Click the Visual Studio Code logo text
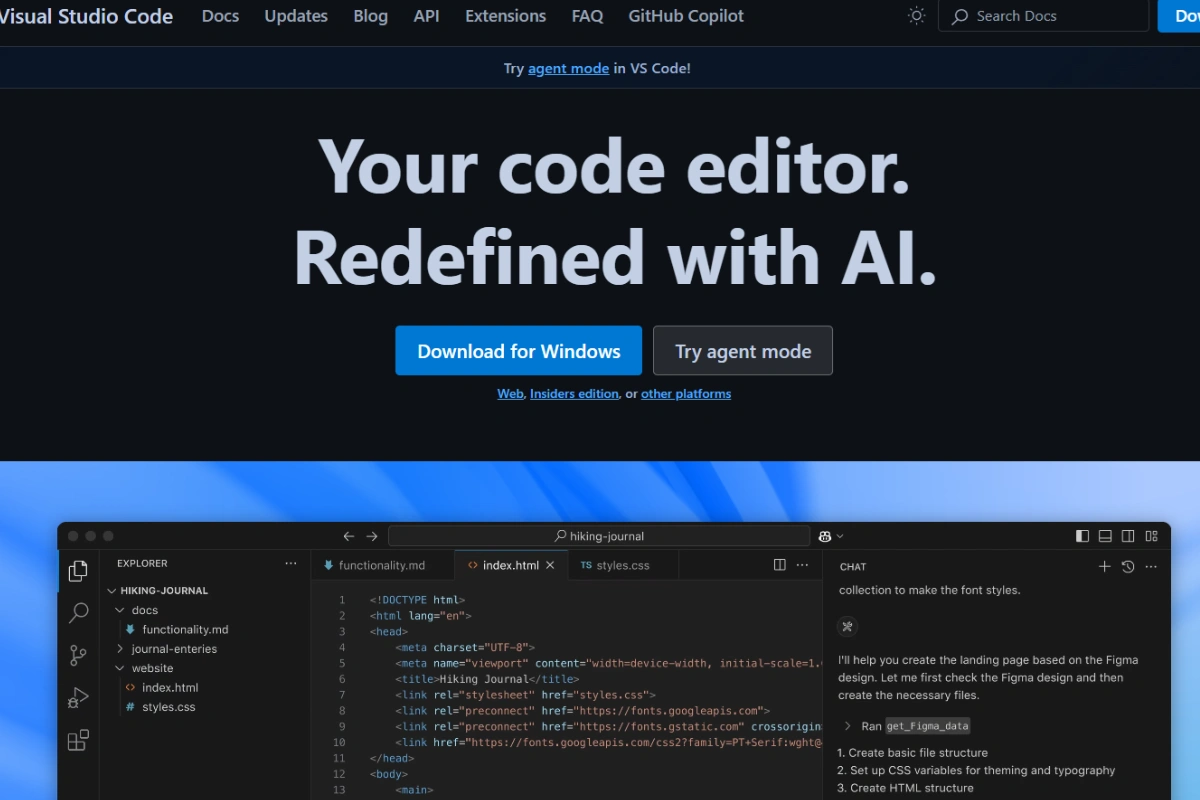Image resolution: width=1200 pixels, height=800 pixels. [86, 16]
